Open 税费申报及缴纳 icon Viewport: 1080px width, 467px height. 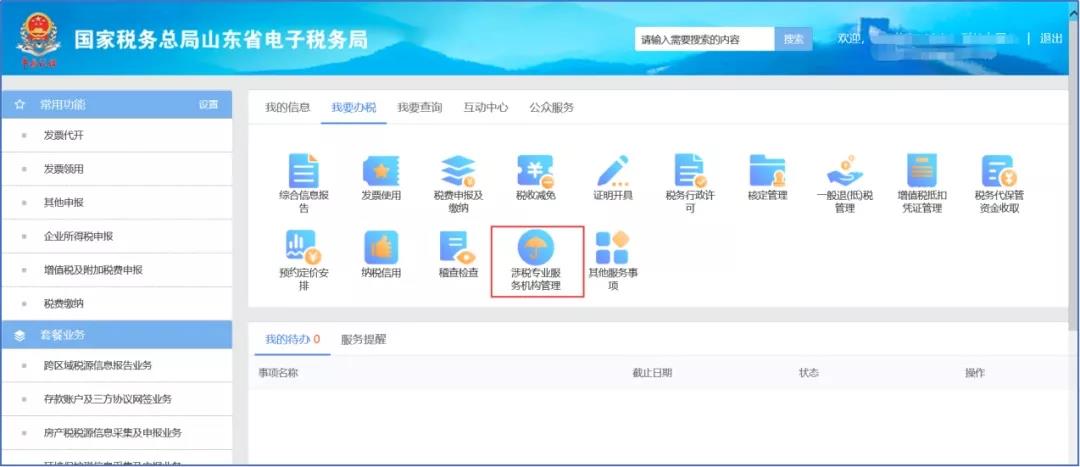pyautogui.click(x=458, y=171)
